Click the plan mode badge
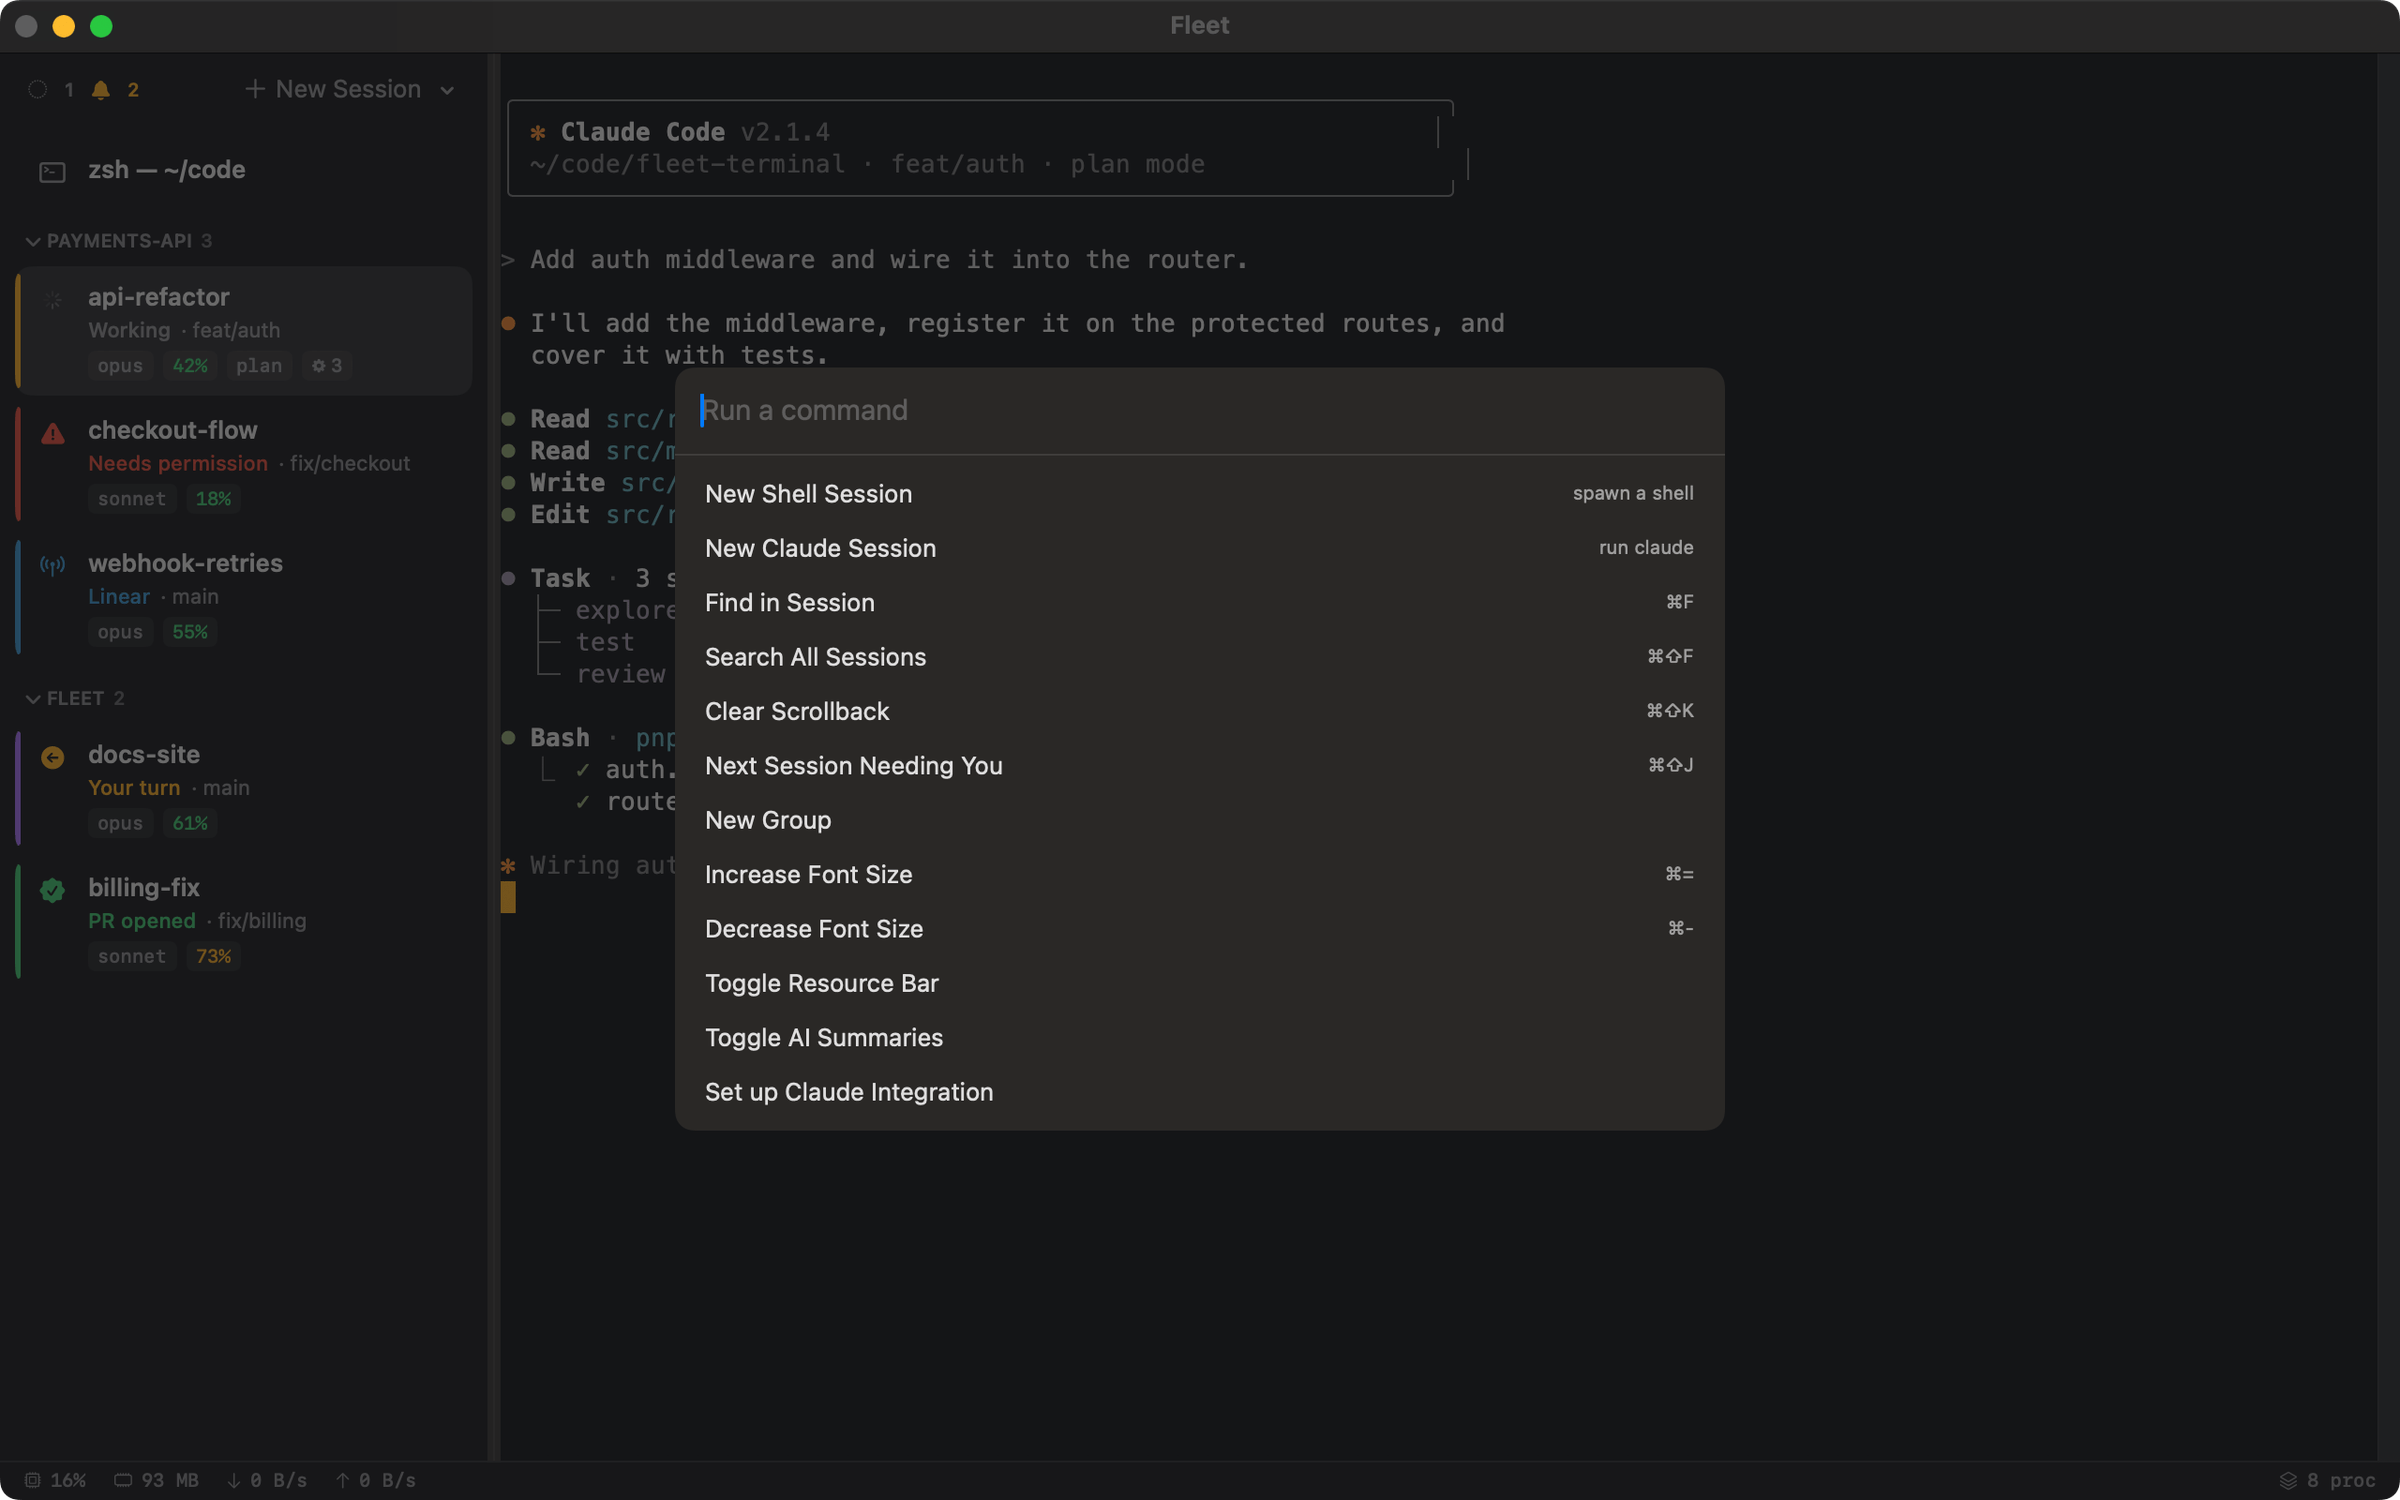2400x1500 pixels. 259,366
